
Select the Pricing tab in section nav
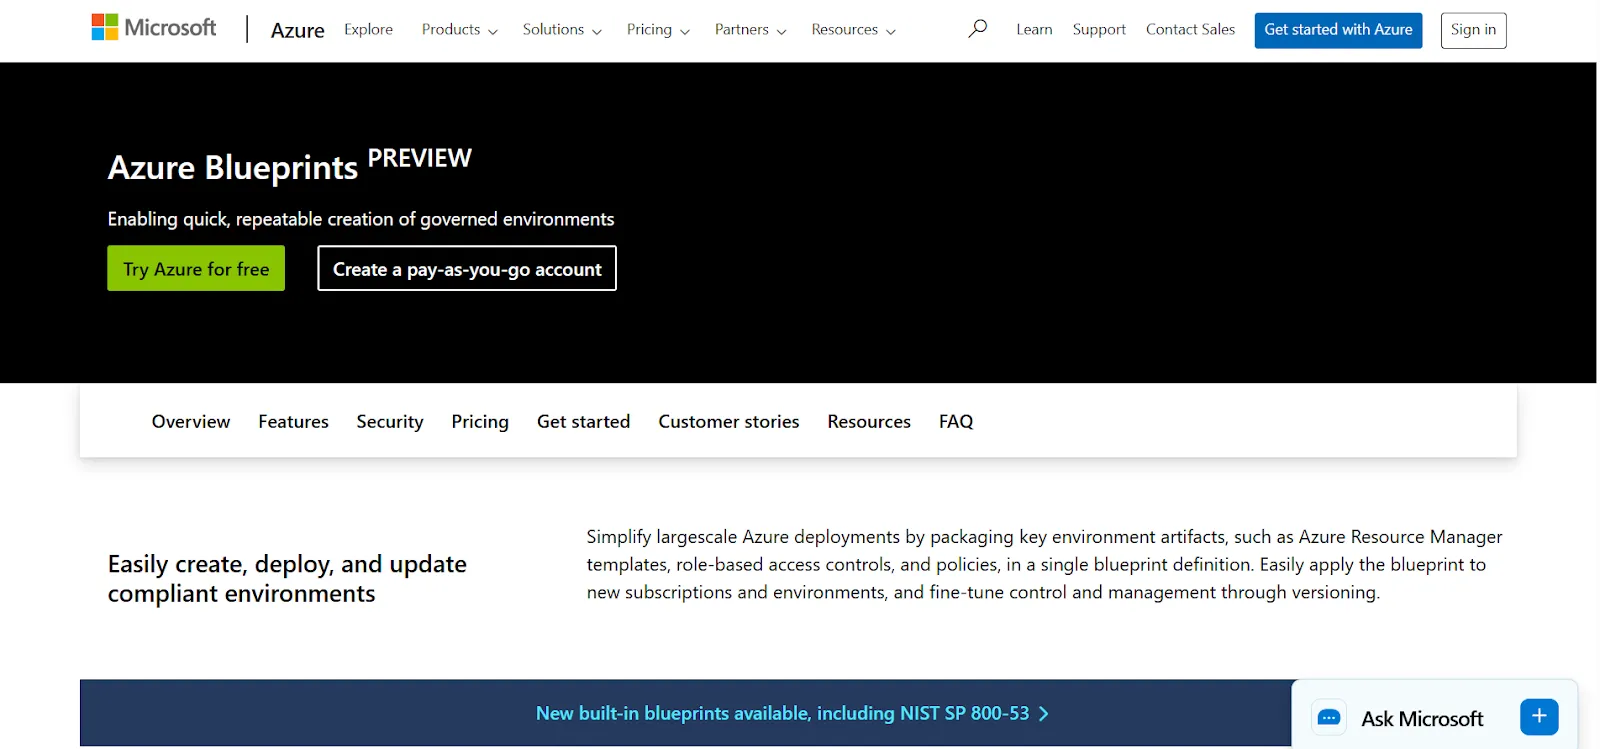click(480, 421)
